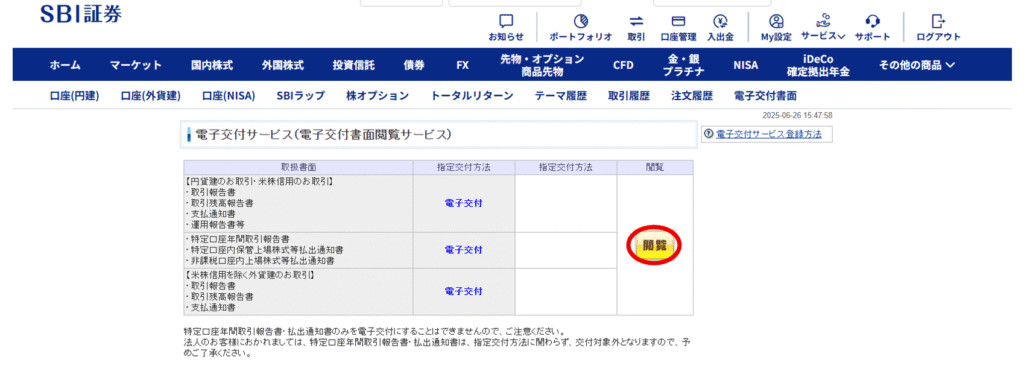Open マーケット in navigation bar
The image size is (1024, 371).
pyautogui.click(x=136, y=65)
